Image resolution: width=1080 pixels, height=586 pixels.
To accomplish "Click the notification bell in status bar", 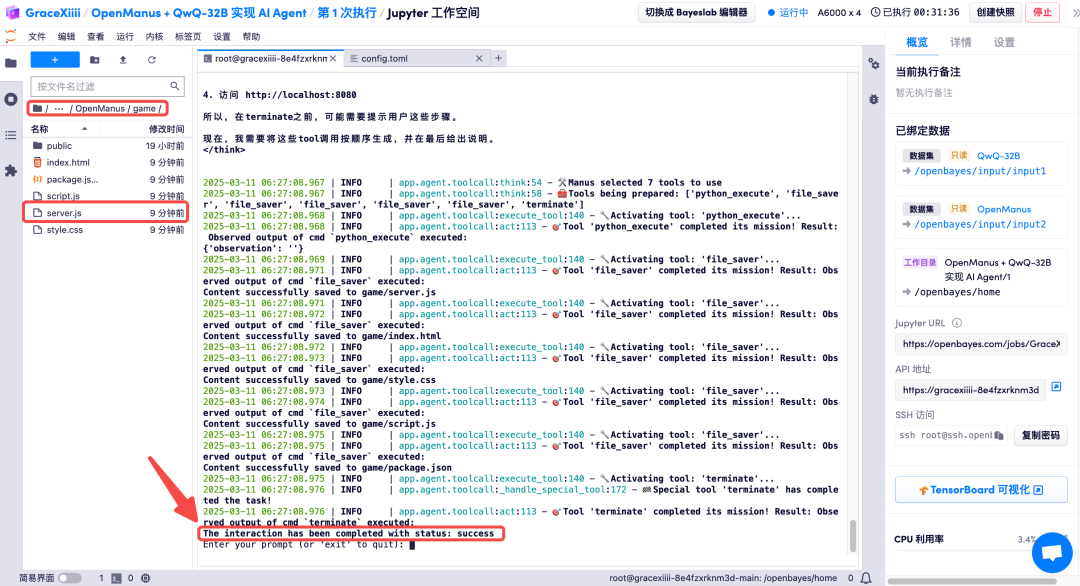I will point(866,578).
